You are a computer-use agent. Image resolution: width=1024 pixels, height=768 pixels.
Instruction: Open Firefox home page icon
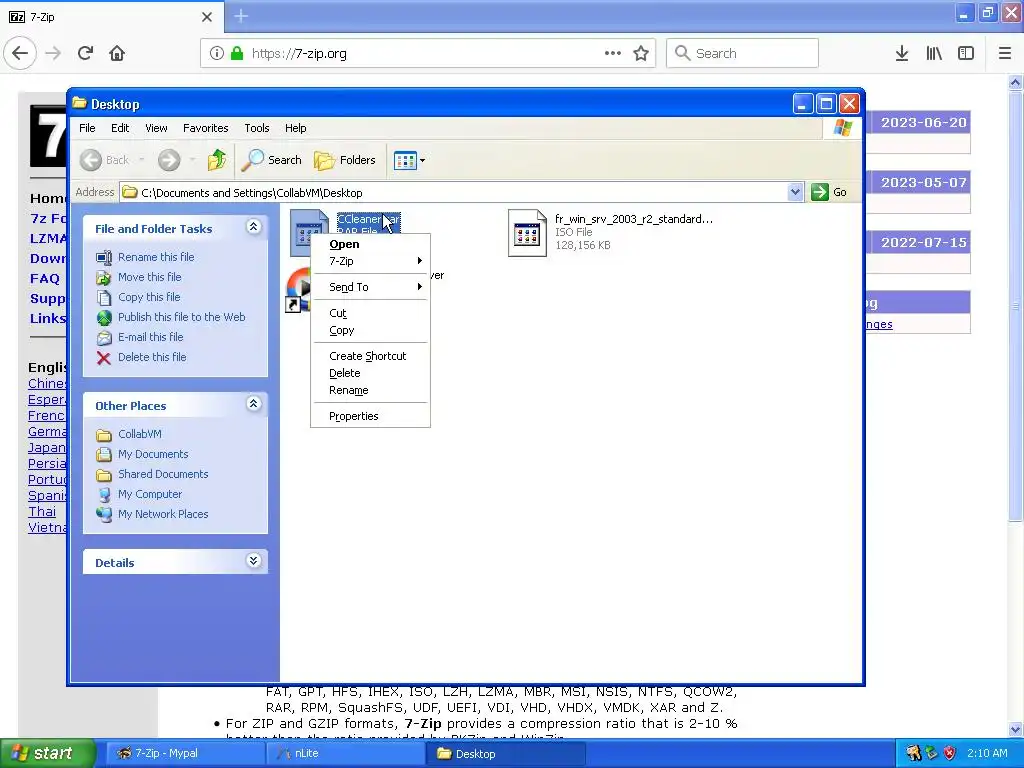pyautogui.click(x=117, y=53)
